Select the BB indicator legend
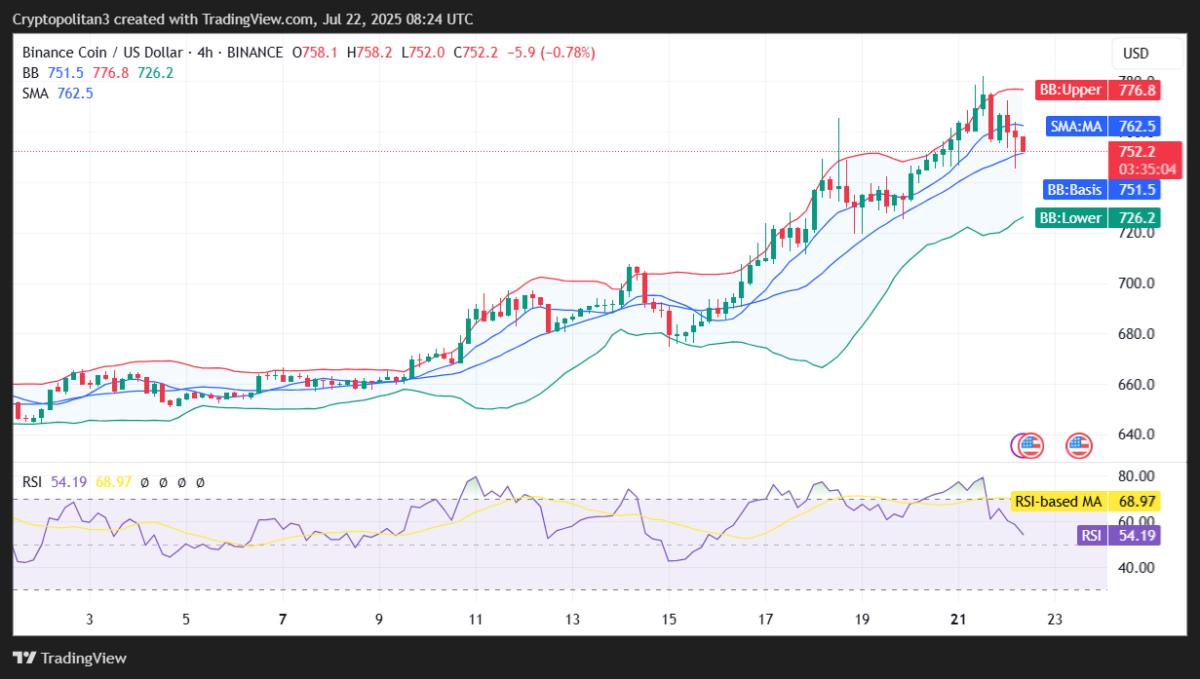Screen dimensions: 1200x679 click(28, 72)
